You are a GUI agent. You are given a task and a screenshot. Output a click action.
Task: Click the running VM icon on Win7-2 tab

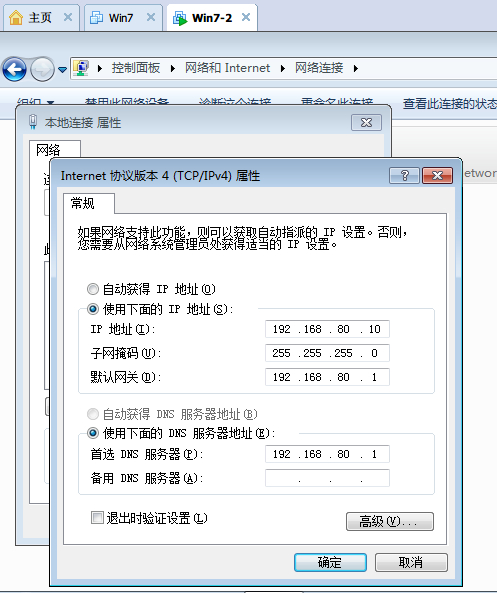(x=180, y=18)
